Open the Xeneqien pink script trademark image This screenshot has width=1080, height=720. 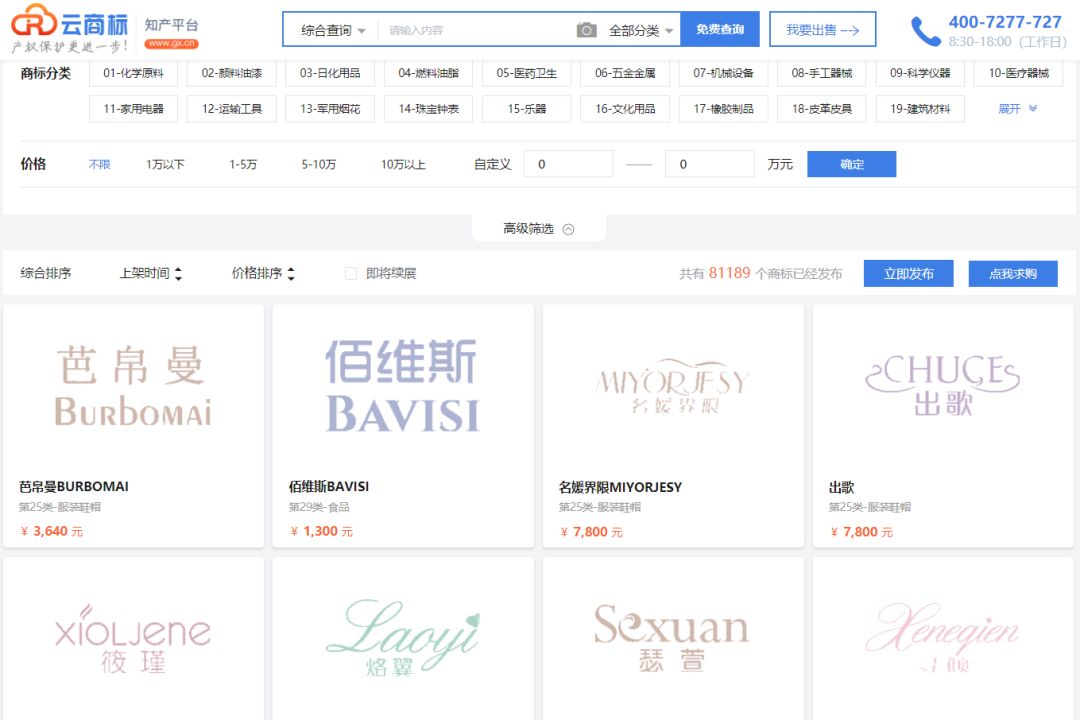click(943, 639)
